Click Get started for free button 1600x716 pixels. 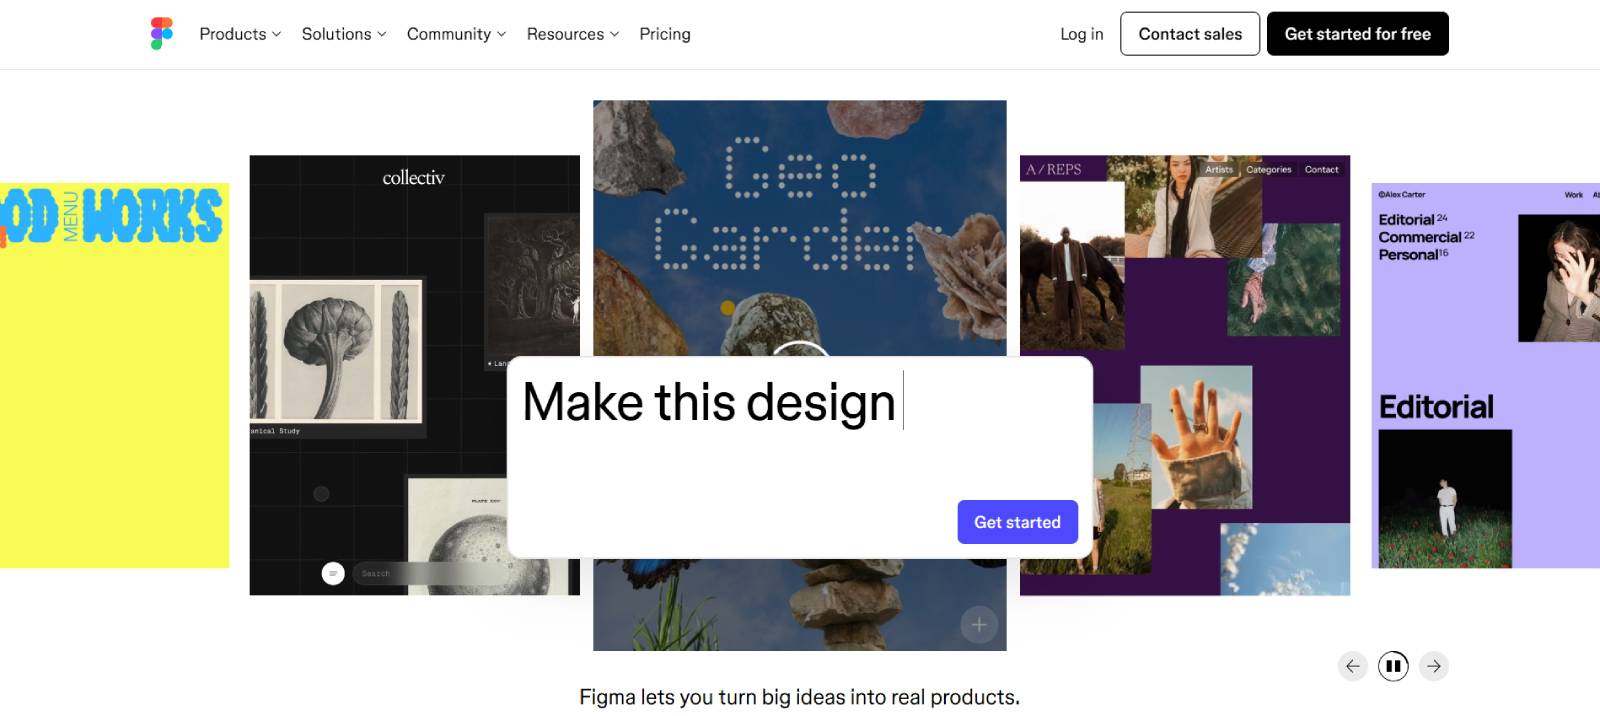[x=1358, y=34]
